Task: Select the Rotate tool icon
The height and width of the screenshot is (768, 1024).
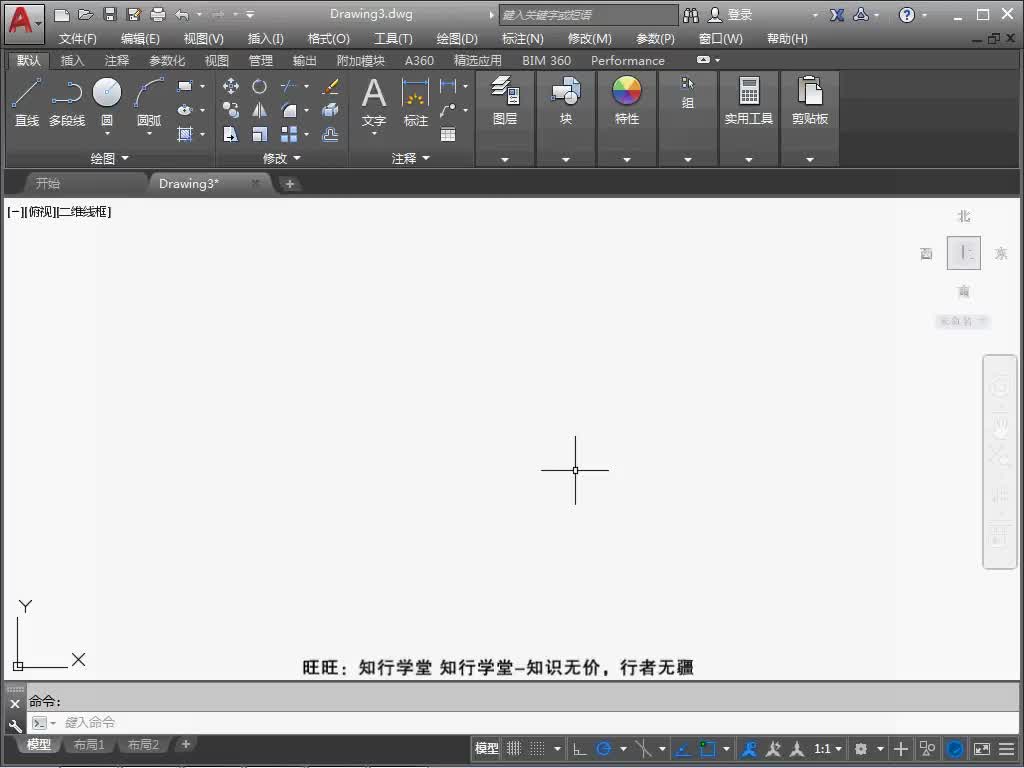Action: point(259,86)
